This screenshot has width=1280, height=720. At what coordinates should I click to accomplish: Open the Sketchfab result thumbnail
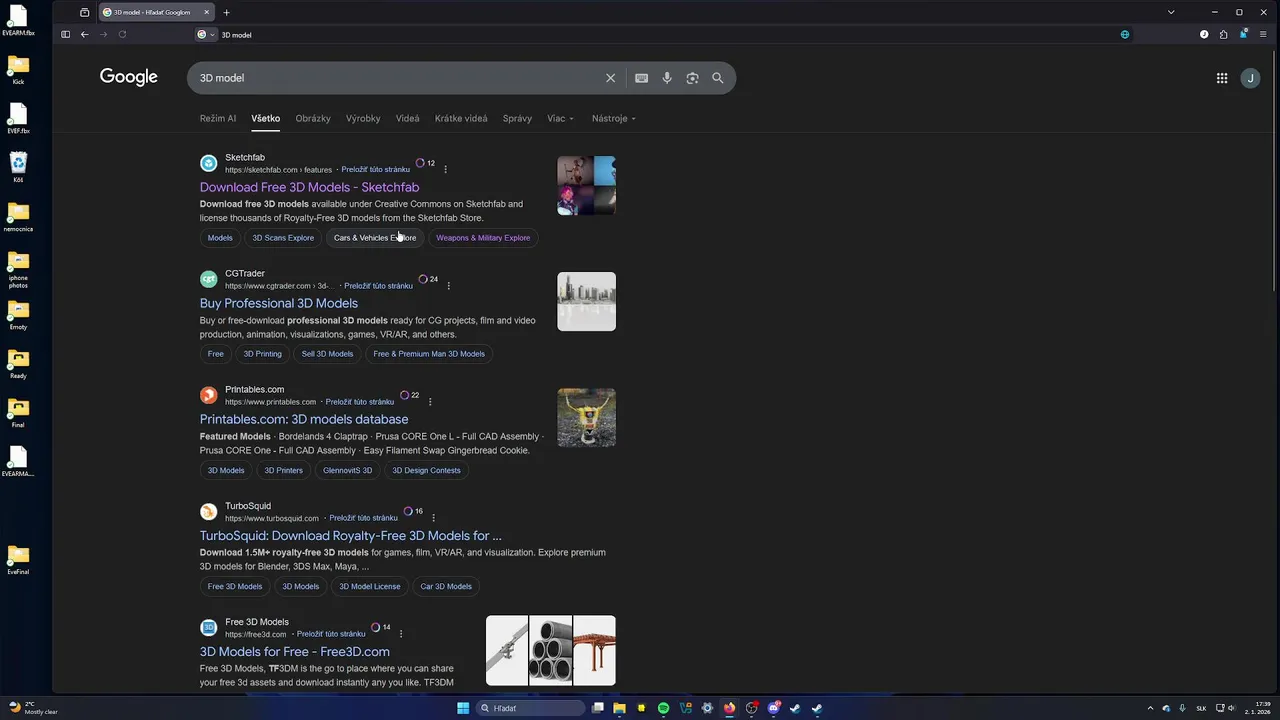[586, 185]
